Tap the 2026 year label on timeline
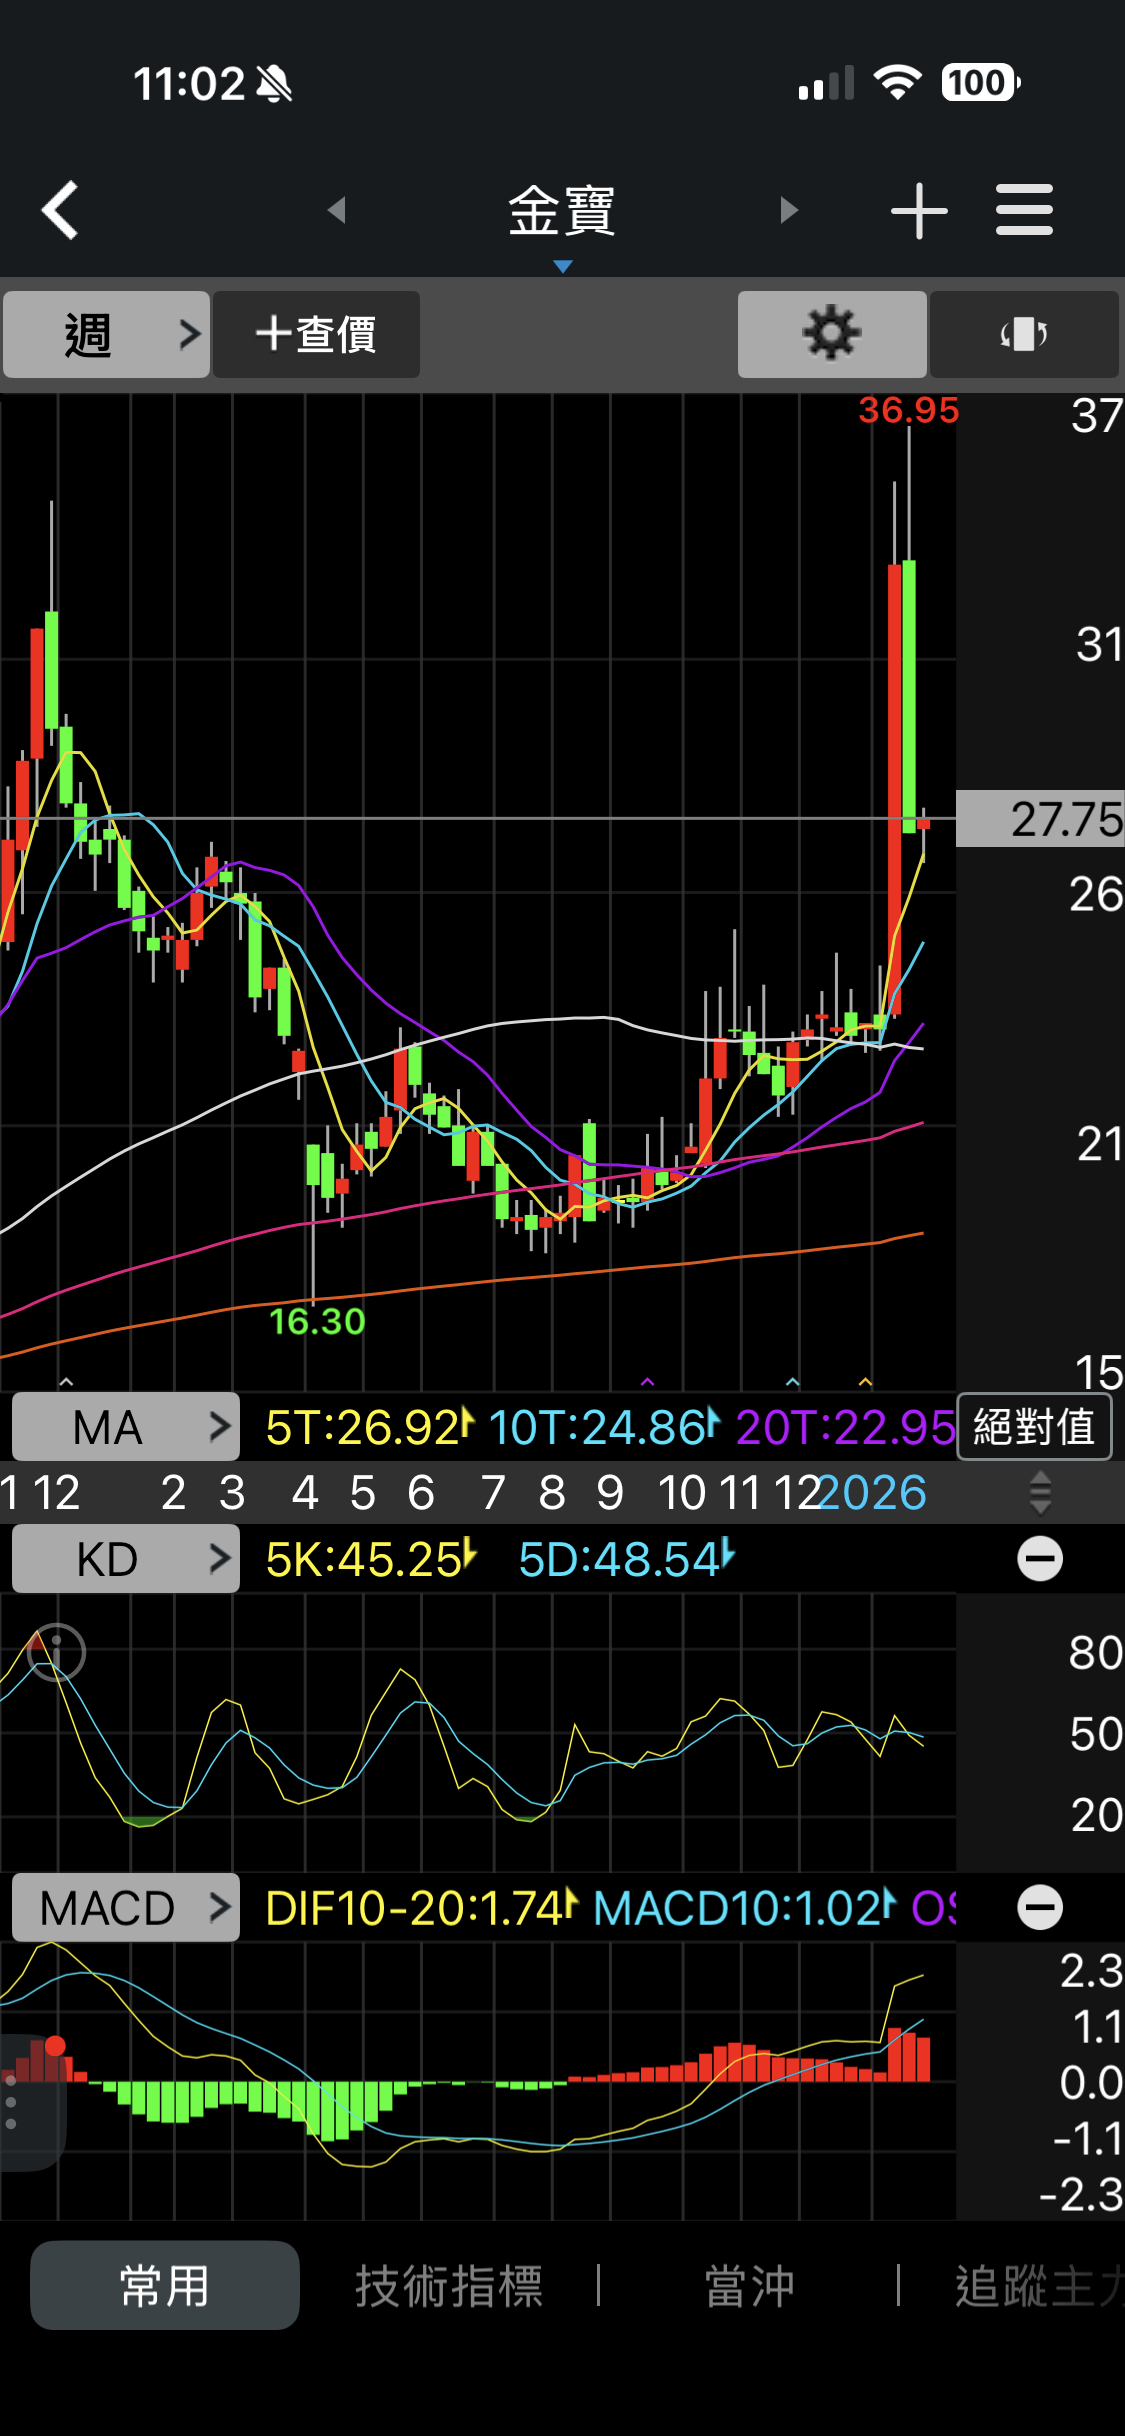Viewport: 1125px width, 2436px height. click(x=873, y=1493)
